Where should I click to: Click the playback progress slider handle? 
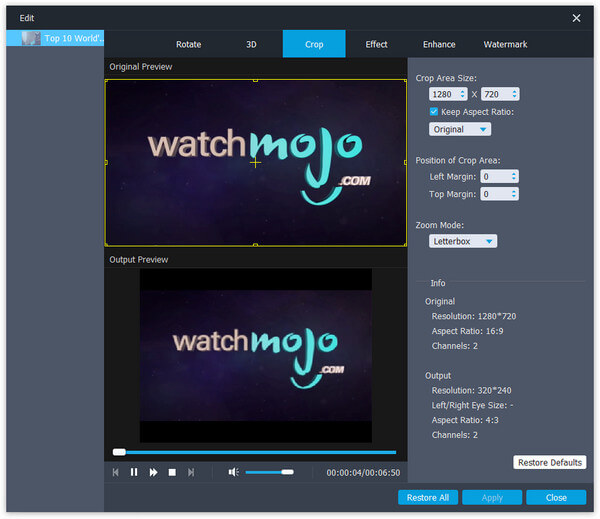(119, 452)
